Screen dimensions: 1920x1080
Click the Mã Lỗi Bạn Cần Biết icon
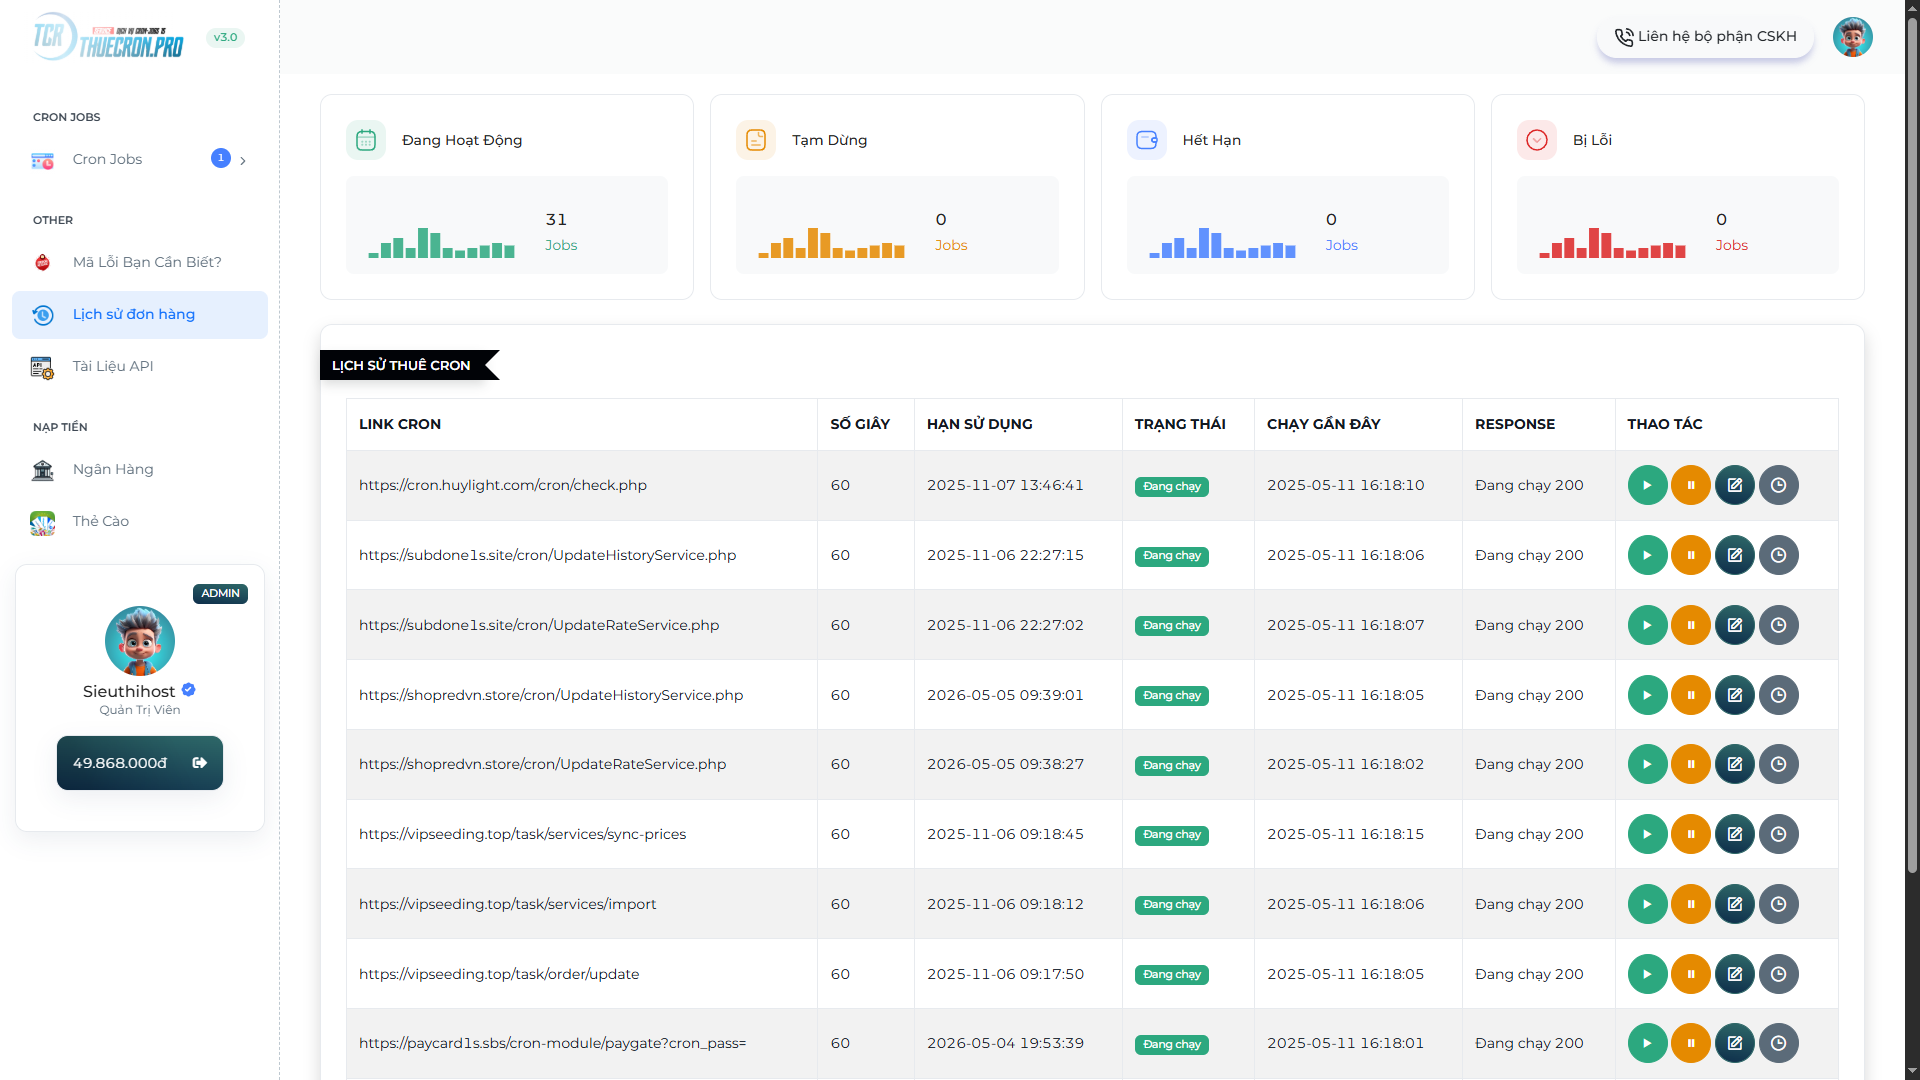[x=42, y=262]
